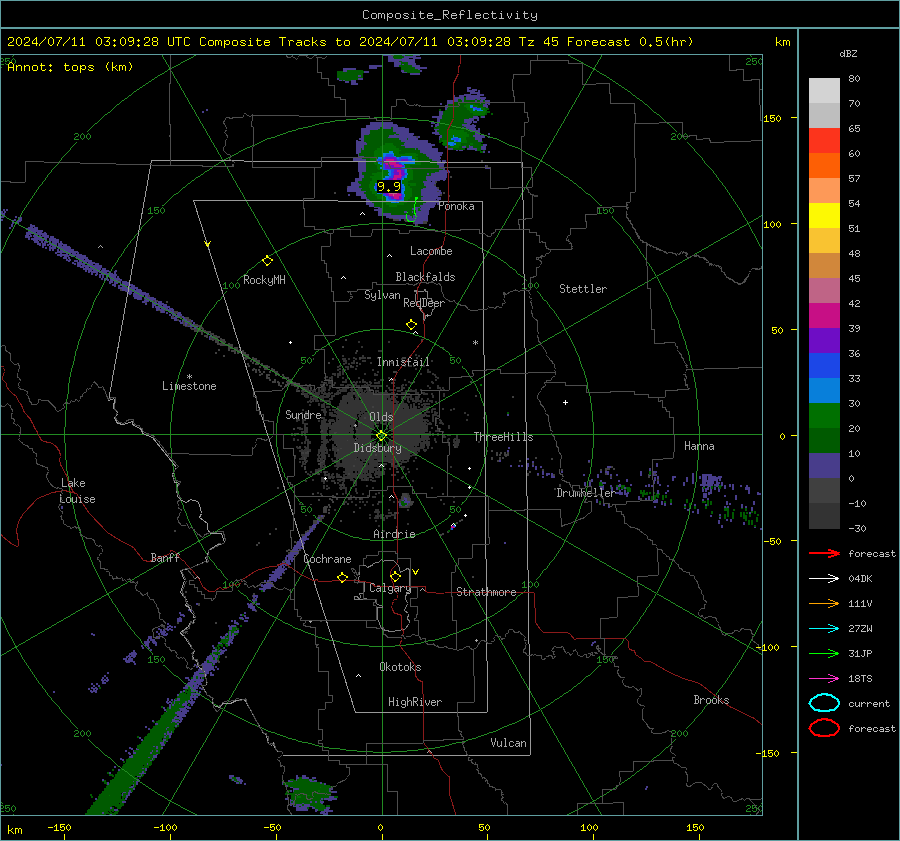
Task: Click the red forecast arrow legend icon
Action: [824, 553]
